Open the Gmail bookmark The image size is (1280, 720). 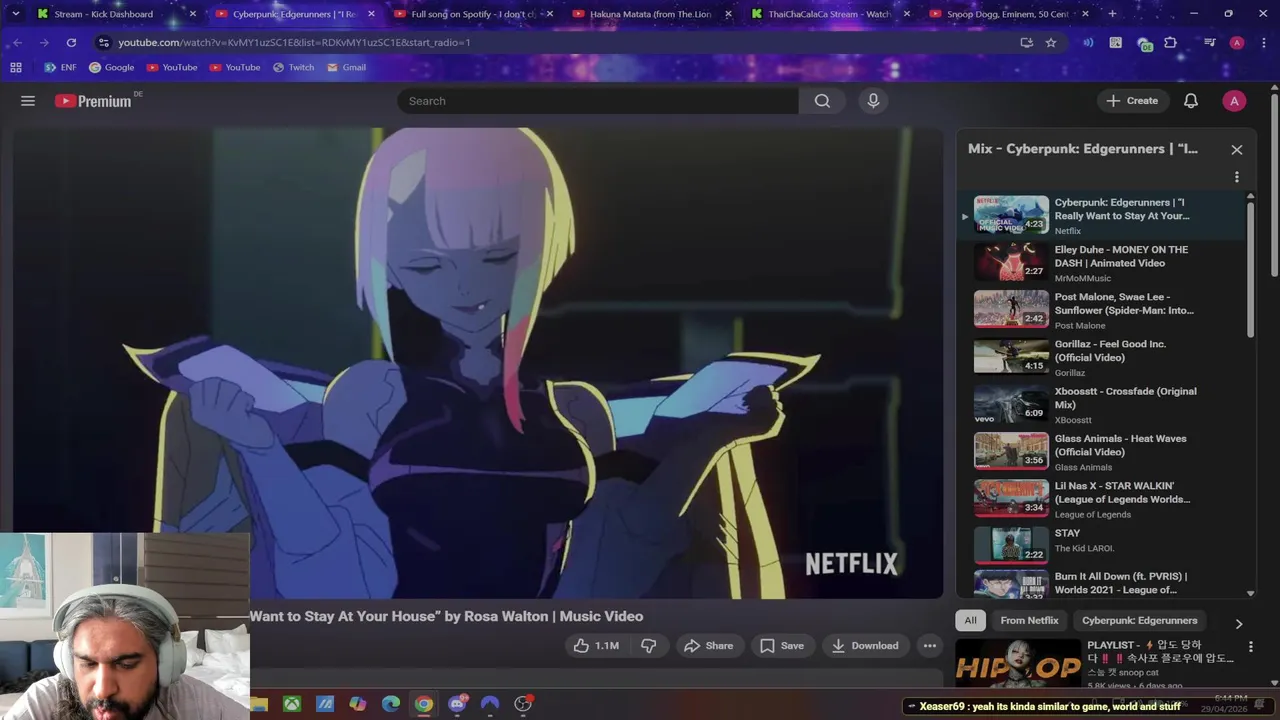tap(346, 68)
